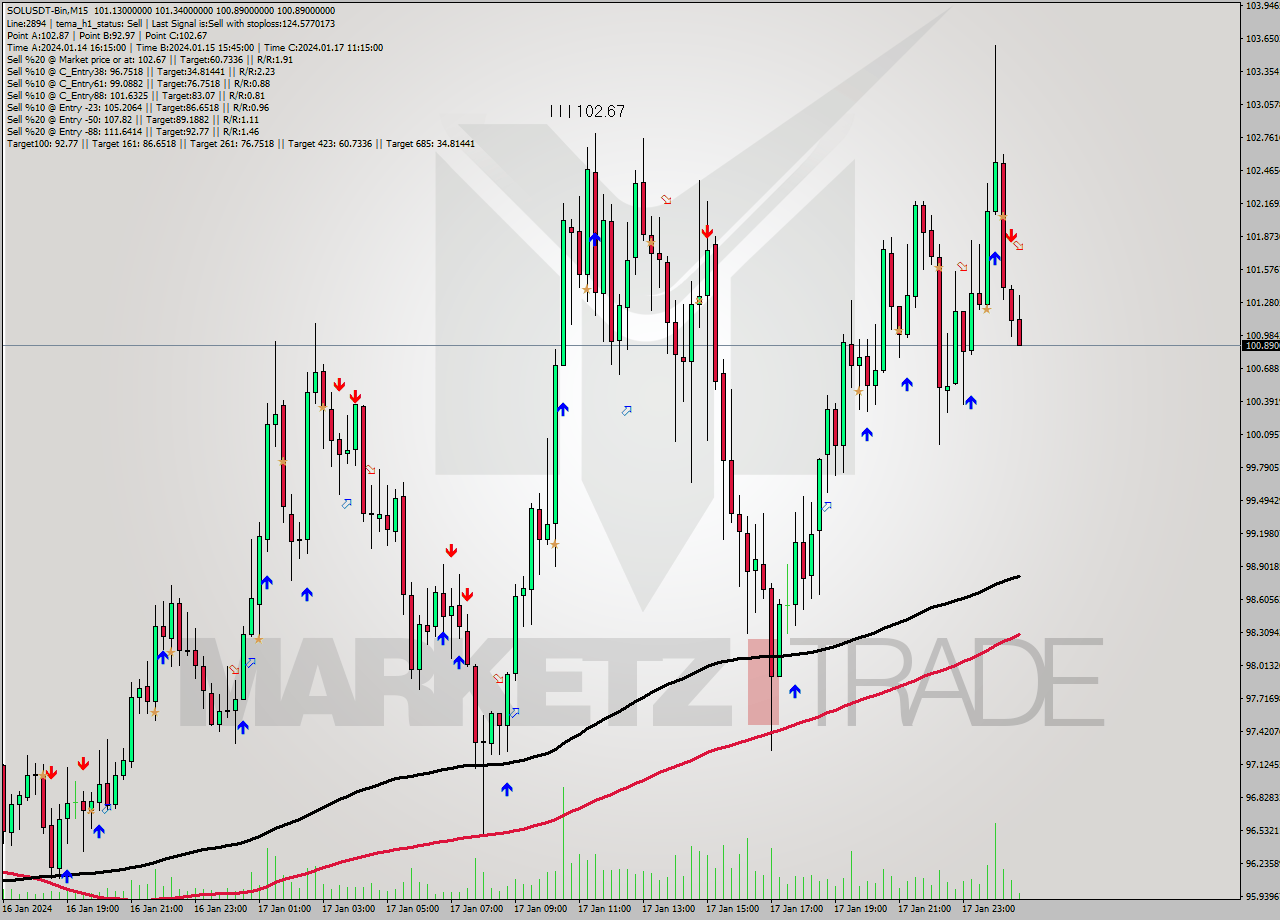The height and width of the screenshot is (920, 1280).
Task: Click the 102.169 price axis label
Action: (1262, 203)
